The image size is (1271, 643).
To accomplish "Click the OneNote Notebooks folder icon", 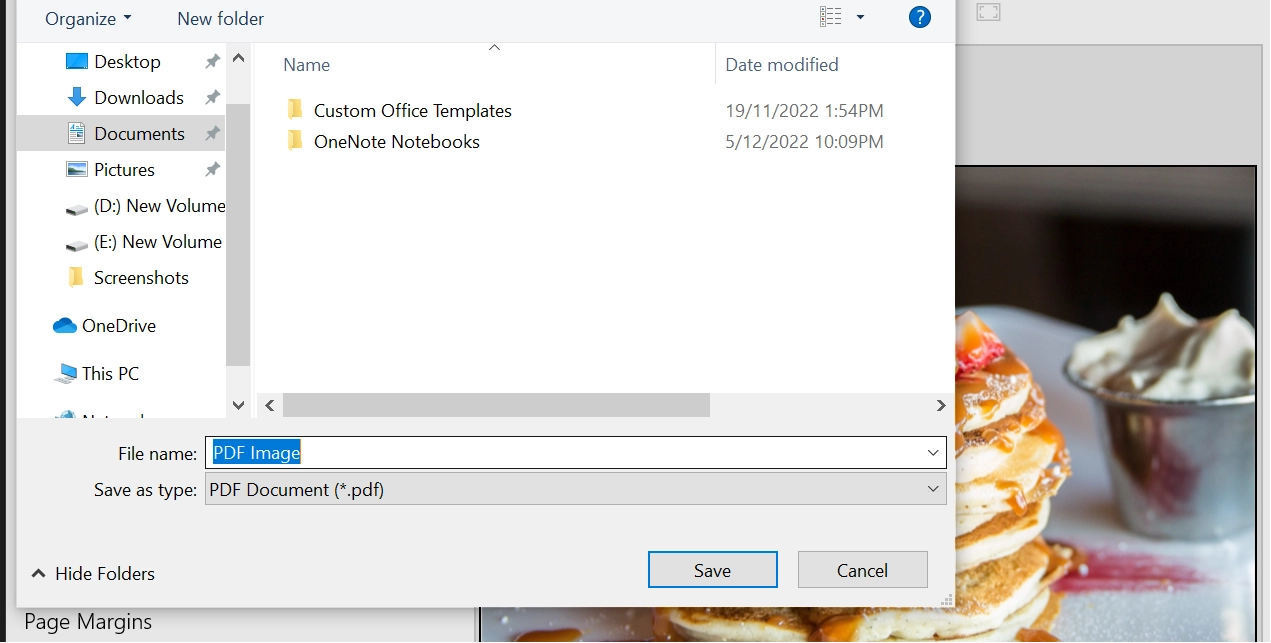I will click(x=295, y=140).
